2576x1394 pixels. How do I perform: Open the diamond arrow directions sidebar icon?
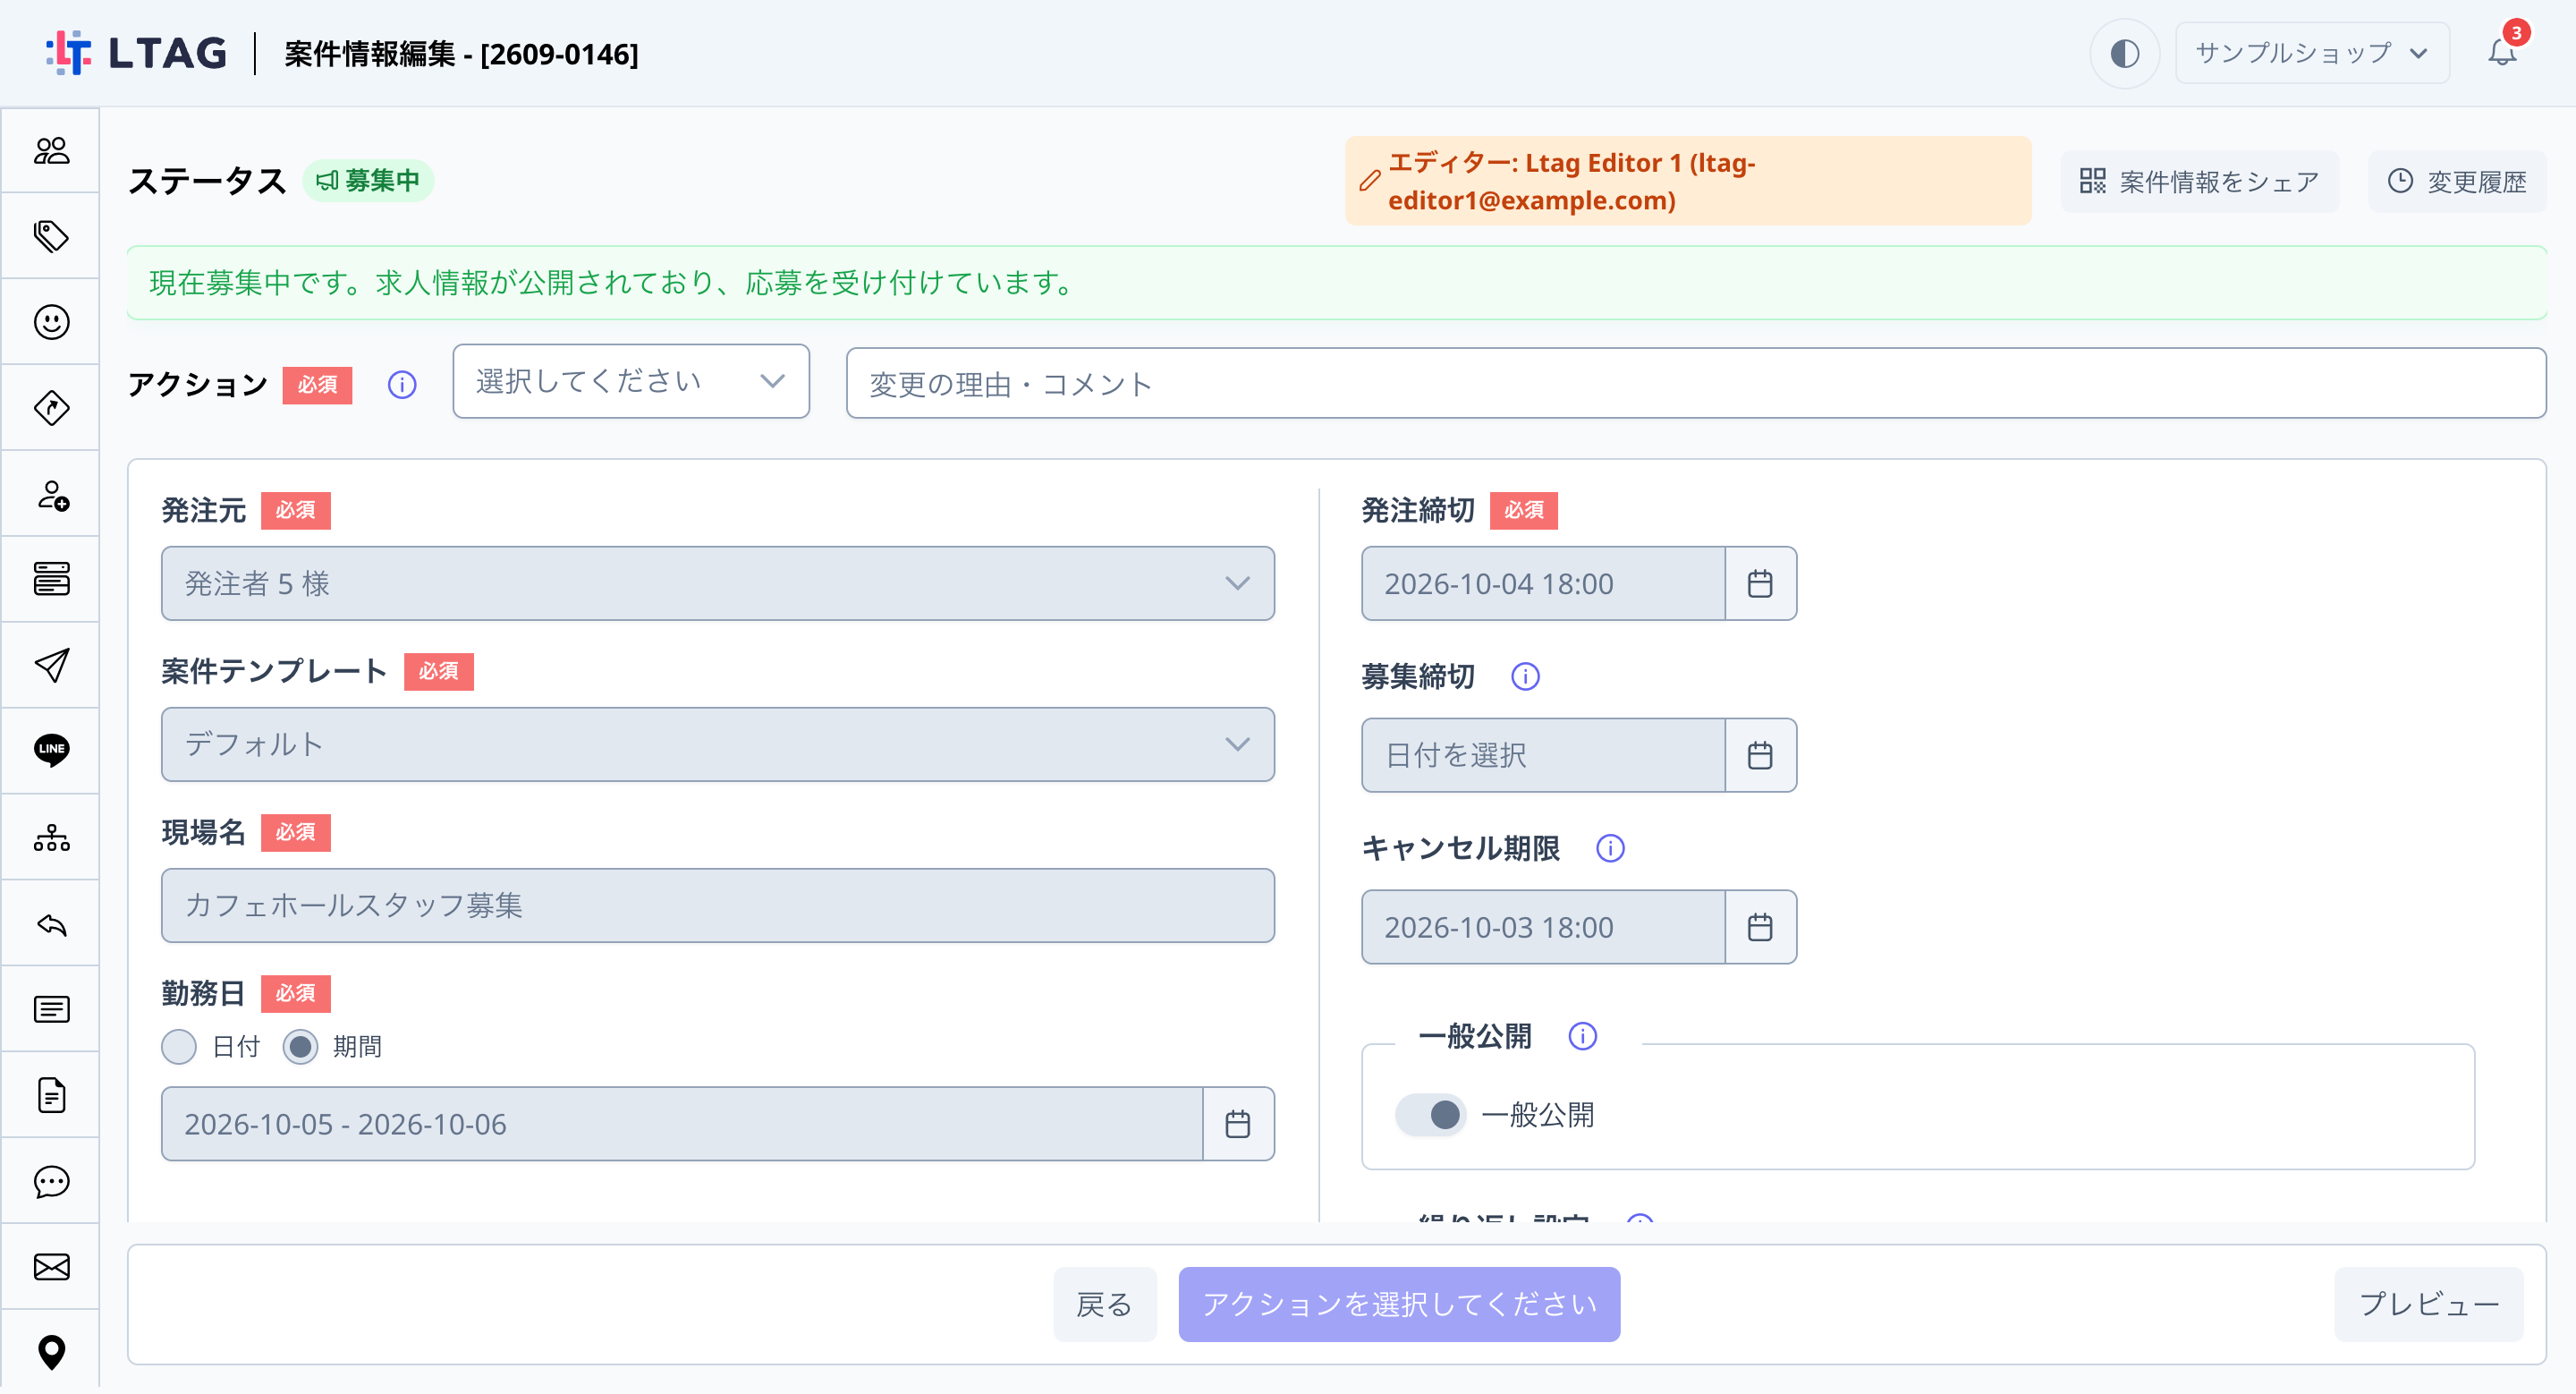(51, 408)
